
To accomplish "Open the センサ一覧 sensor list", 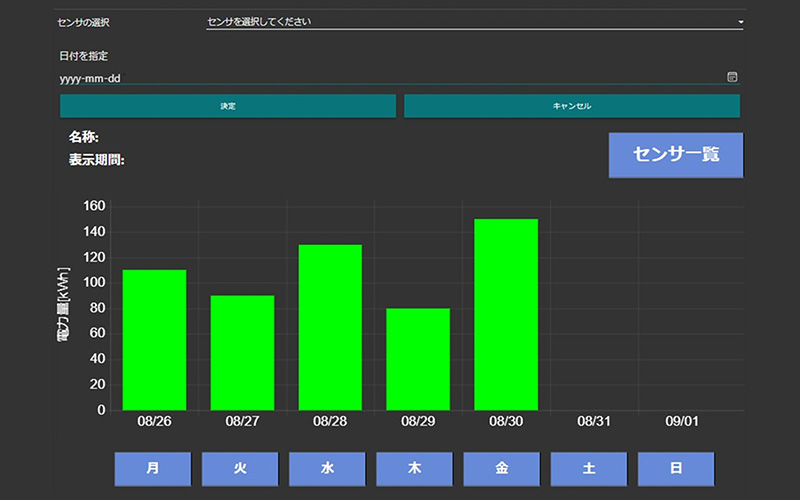I will tap(675, 155).
